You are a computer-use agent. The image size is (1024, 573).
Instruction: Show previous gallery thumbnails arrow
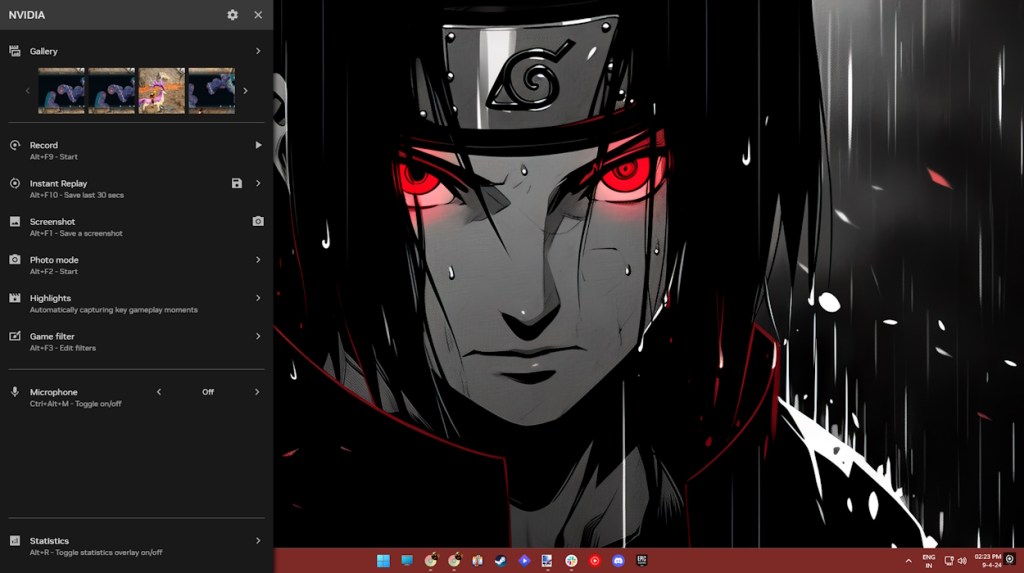(27, 91)
